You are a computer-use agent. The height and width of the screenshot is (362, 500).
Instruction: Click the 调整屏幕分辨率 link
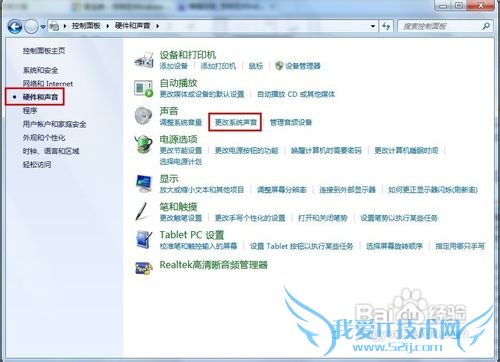pos(282,190)
